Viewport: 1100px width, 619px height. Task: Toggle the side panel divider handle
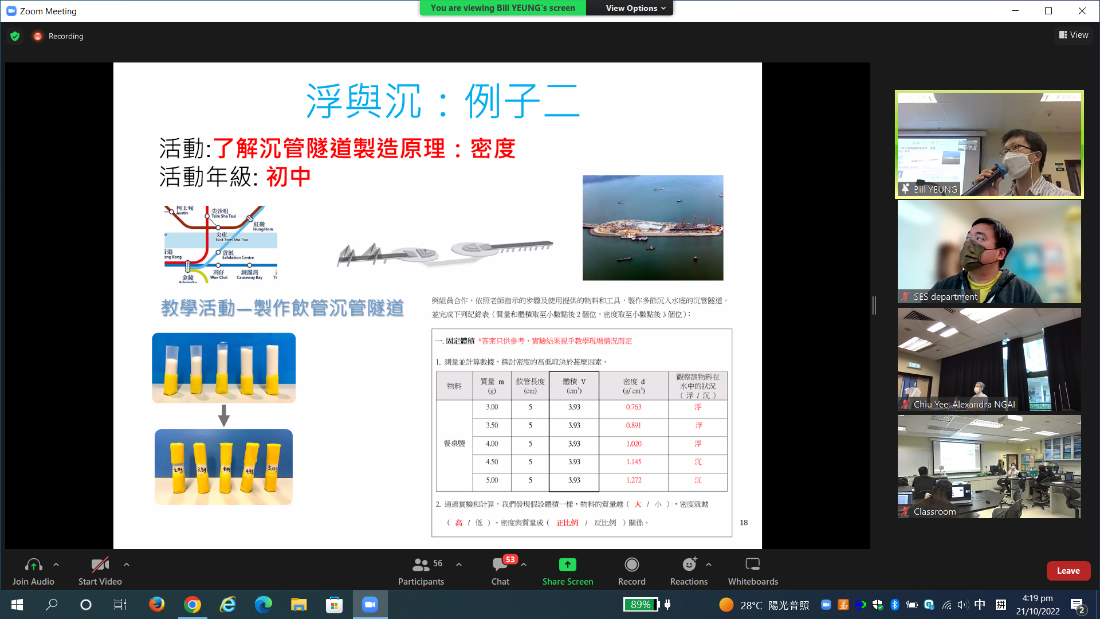tap(876, 305)
